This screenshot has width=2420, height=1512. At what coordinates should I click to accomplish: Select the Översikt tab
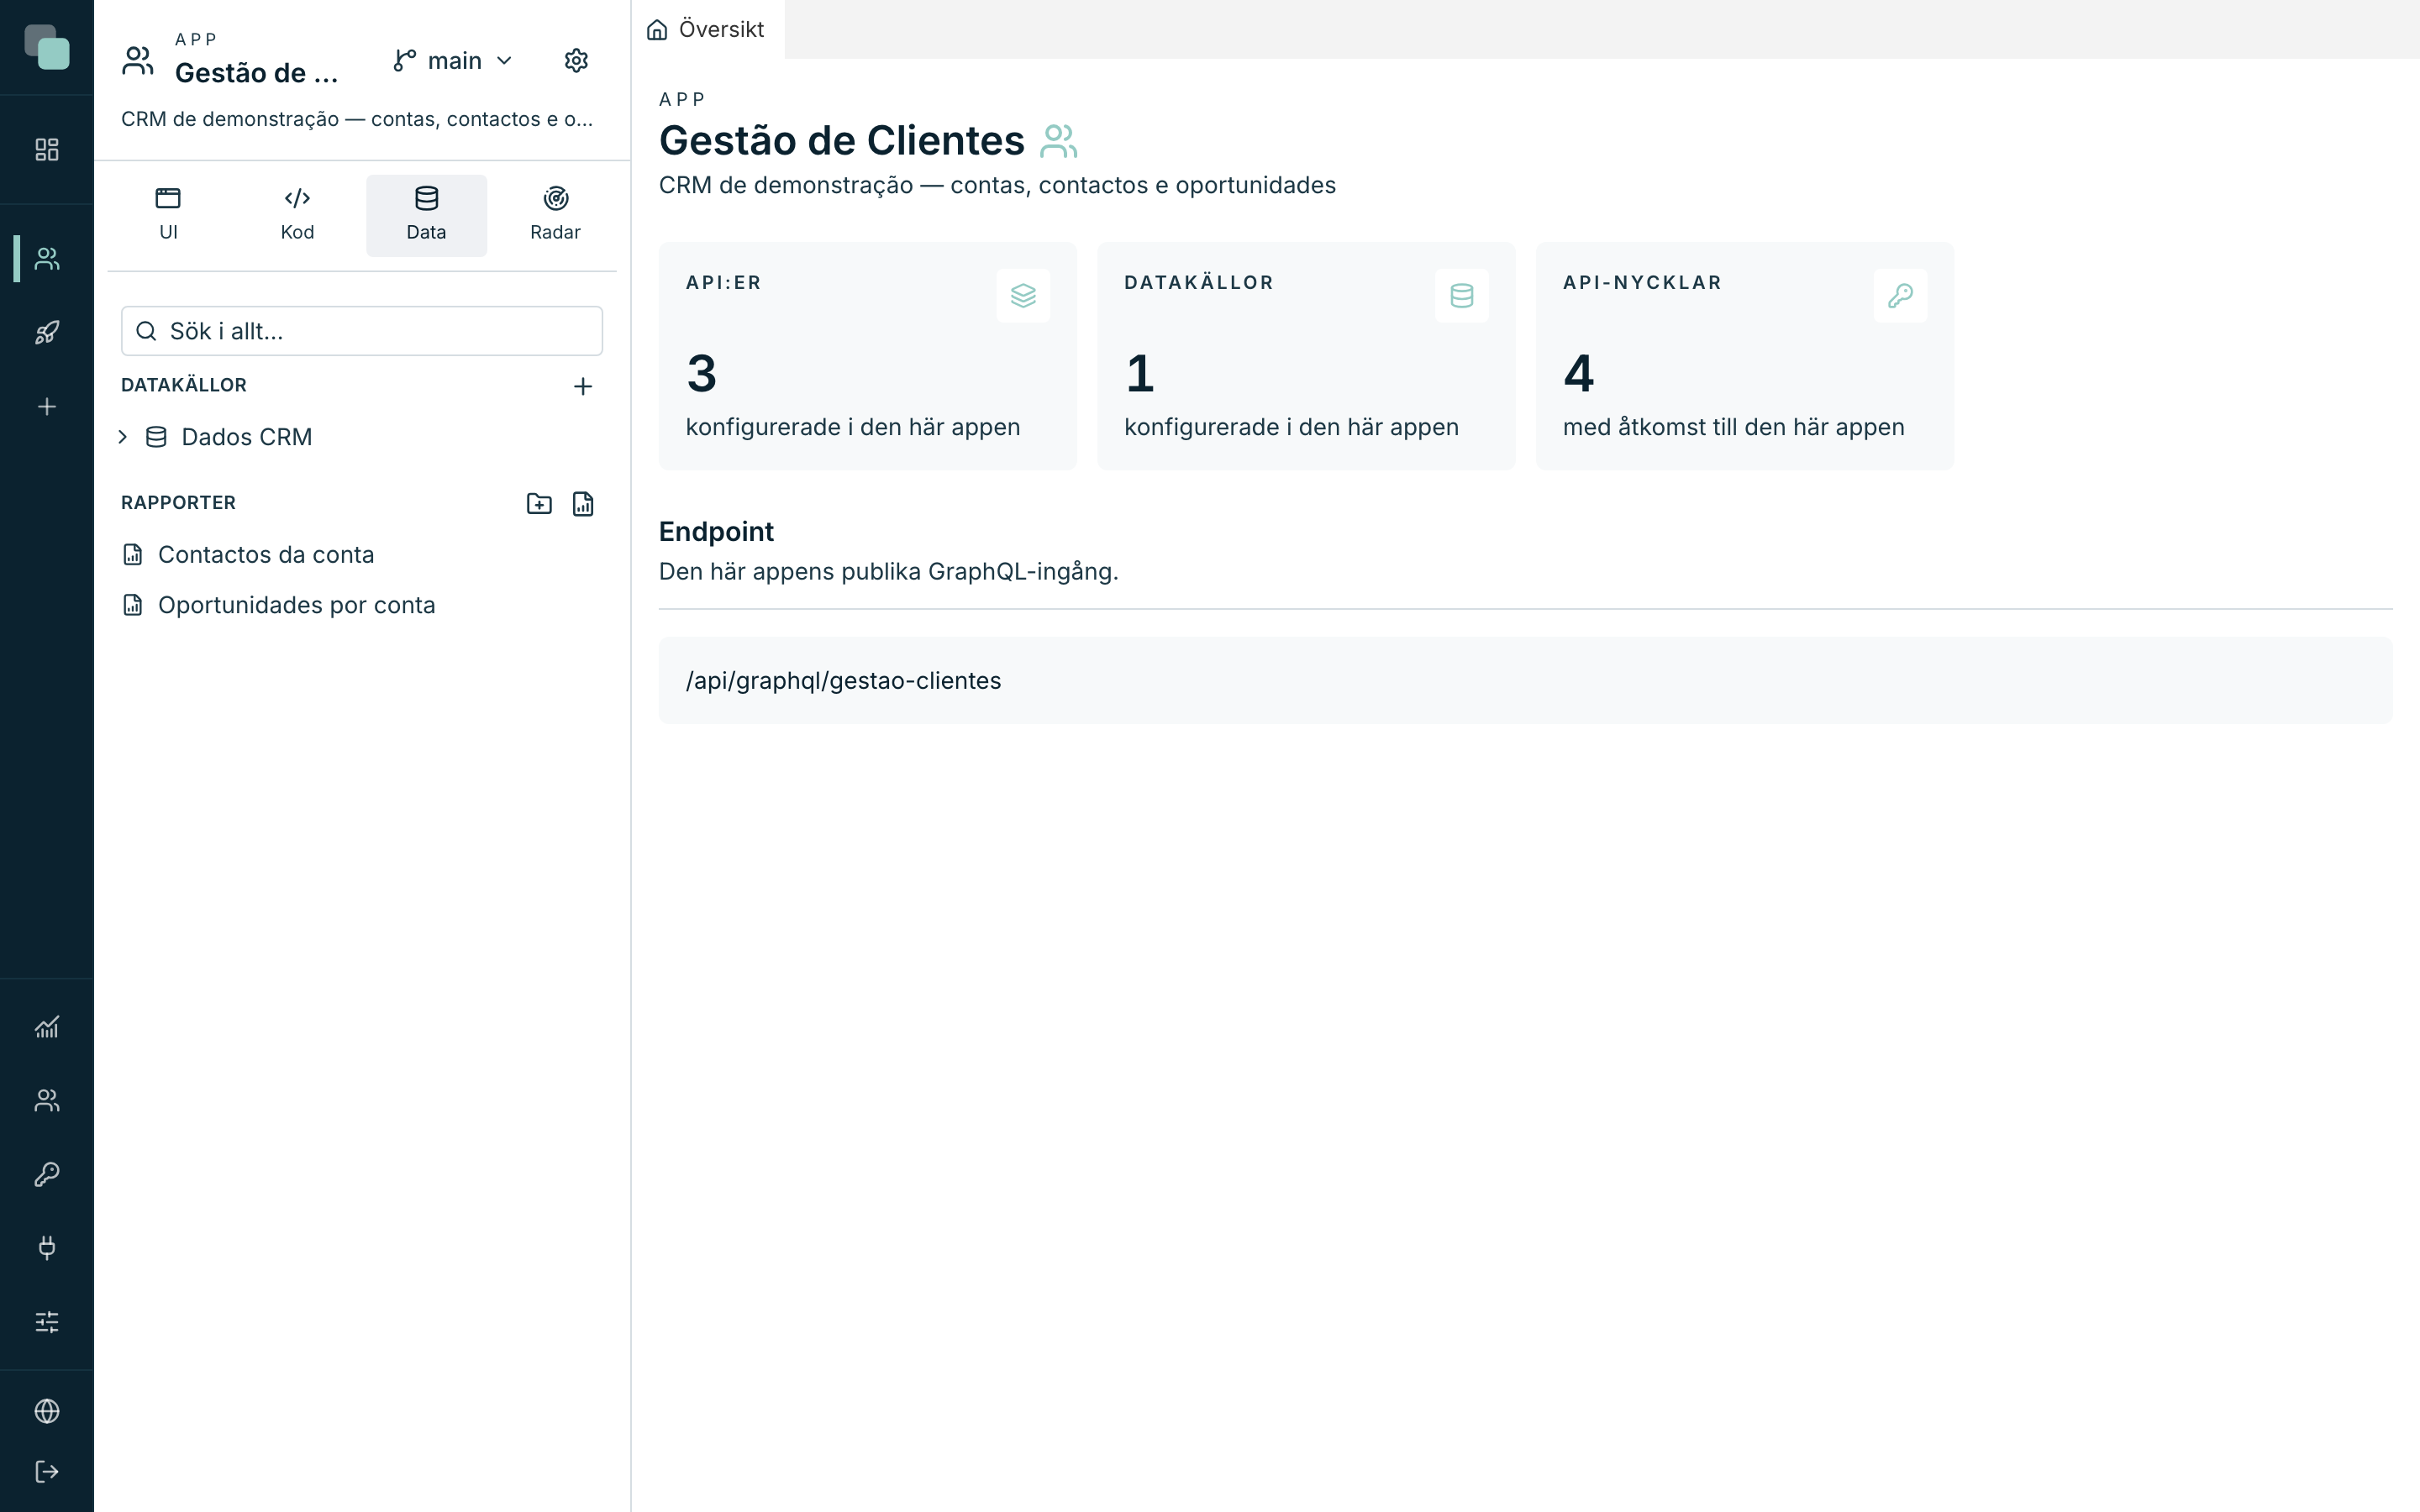click(707, 29)
